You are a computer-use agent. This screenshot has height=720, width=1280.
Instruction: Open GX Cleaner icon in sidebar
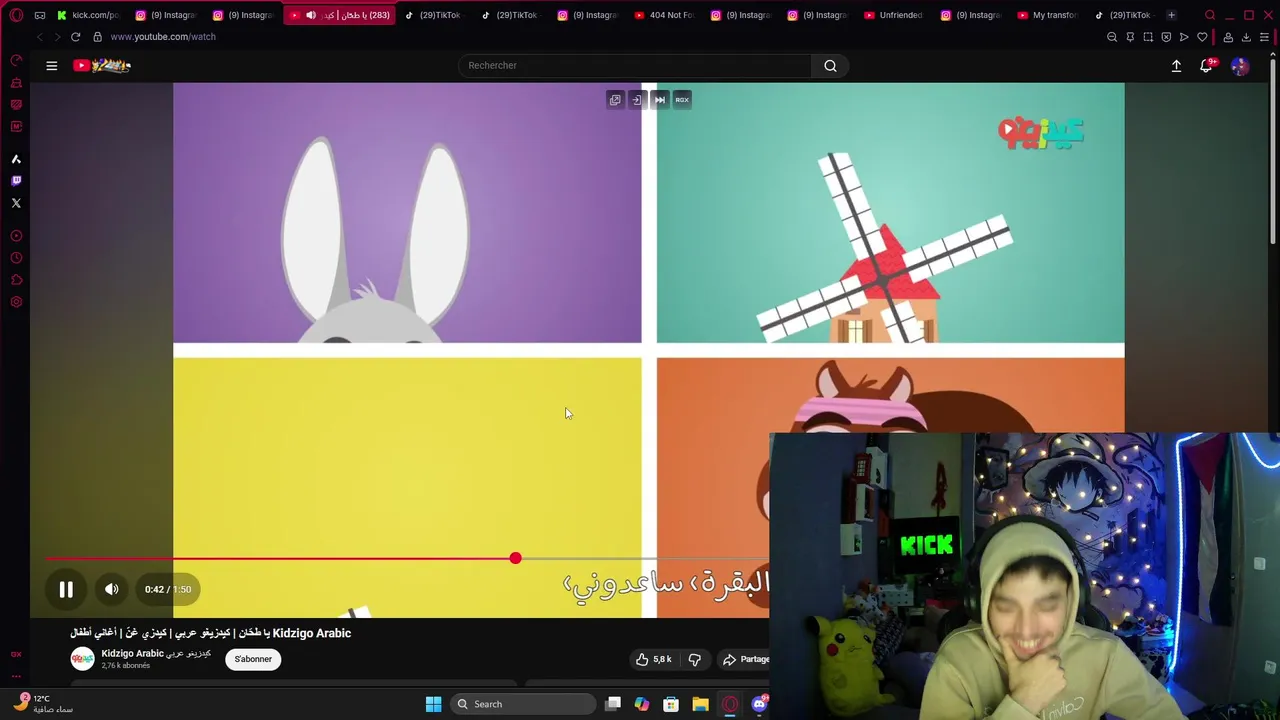16,83
